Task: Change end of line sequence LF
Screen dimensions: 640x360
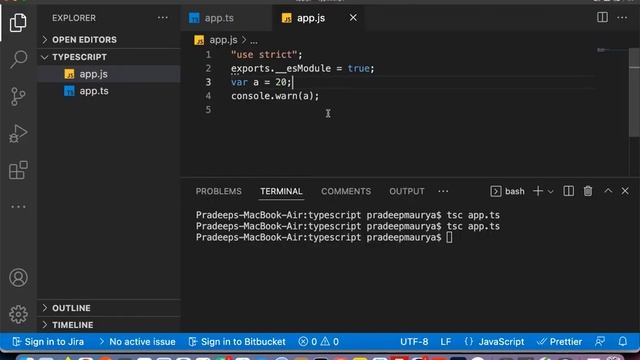Action: coord(446,342)
